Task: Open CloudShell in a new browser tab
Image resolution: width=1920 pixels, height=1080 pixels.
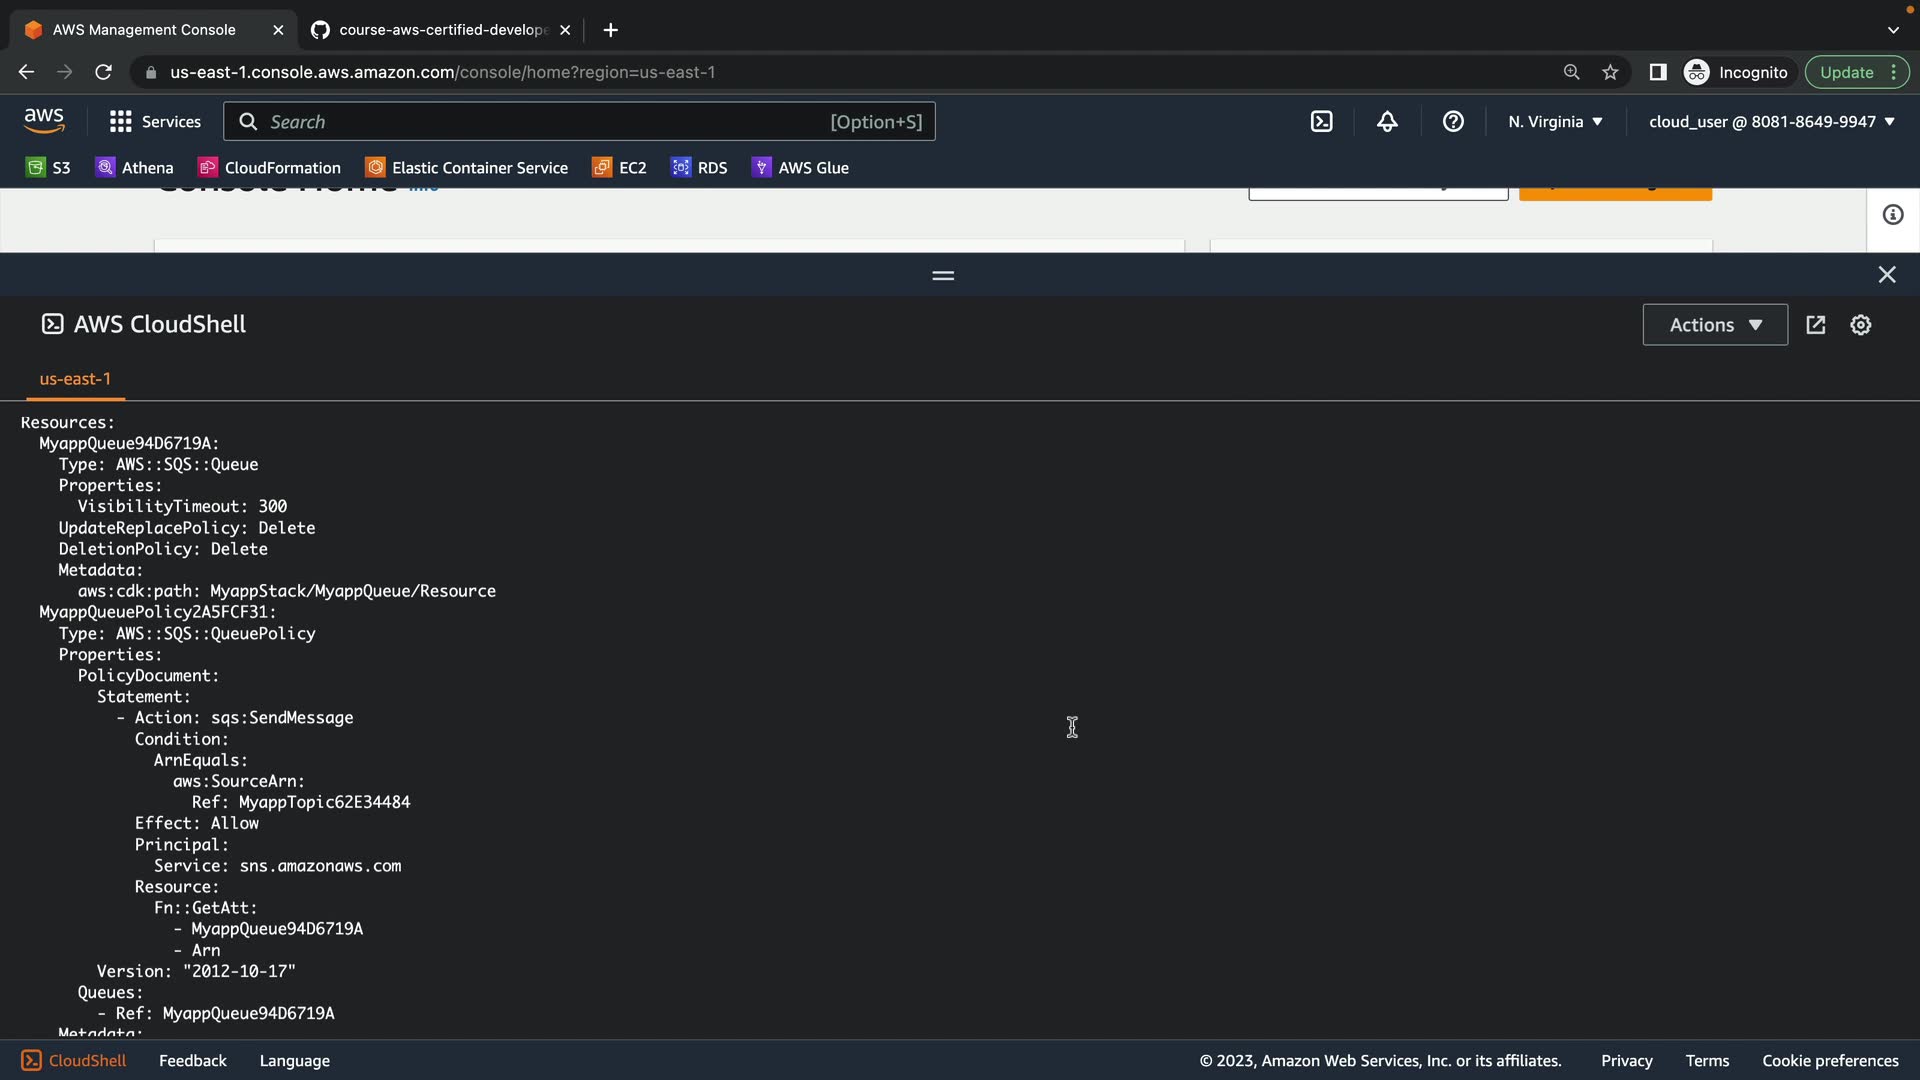Action: coord(1815,325)
